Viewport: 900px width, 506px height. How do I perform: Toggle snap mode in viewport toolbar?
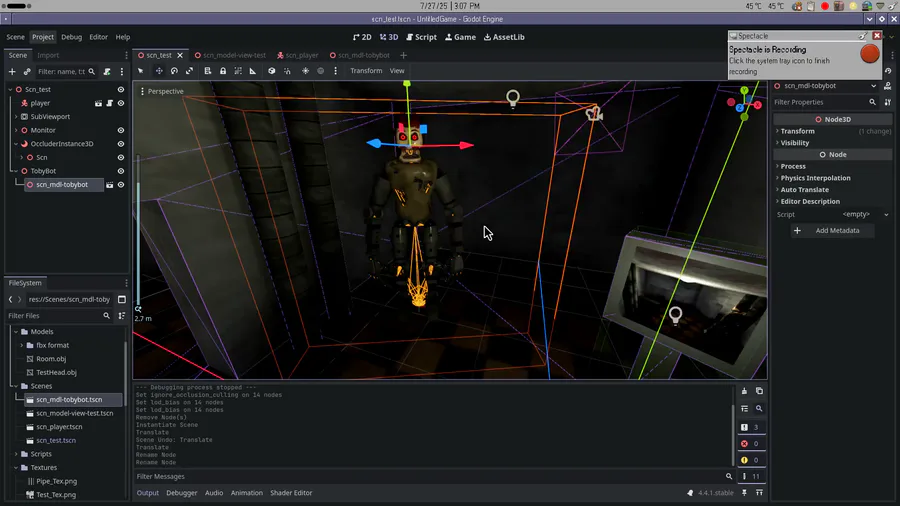[x=287, y=71]
